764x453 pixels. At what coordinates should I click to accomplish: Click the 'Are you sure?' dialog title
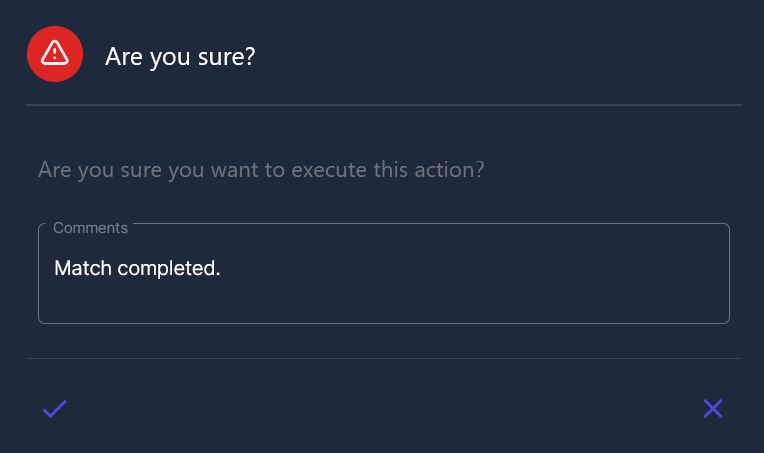[180, 56]
